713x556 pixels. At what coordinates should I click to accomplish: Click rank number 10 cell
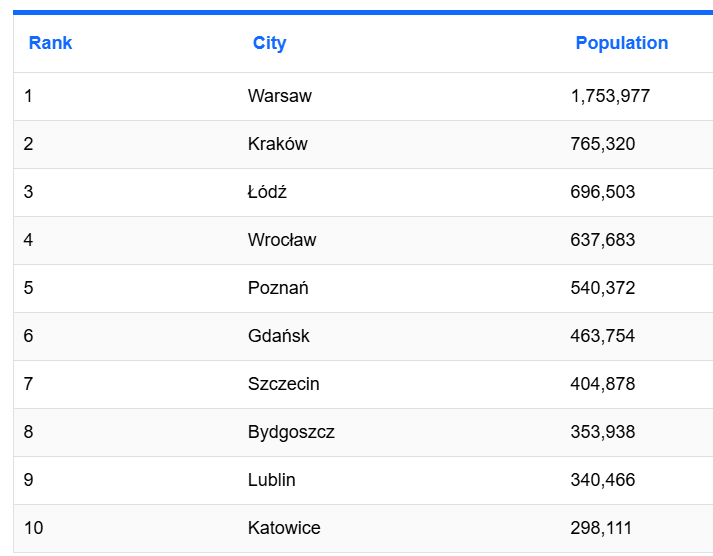[34, 528]
